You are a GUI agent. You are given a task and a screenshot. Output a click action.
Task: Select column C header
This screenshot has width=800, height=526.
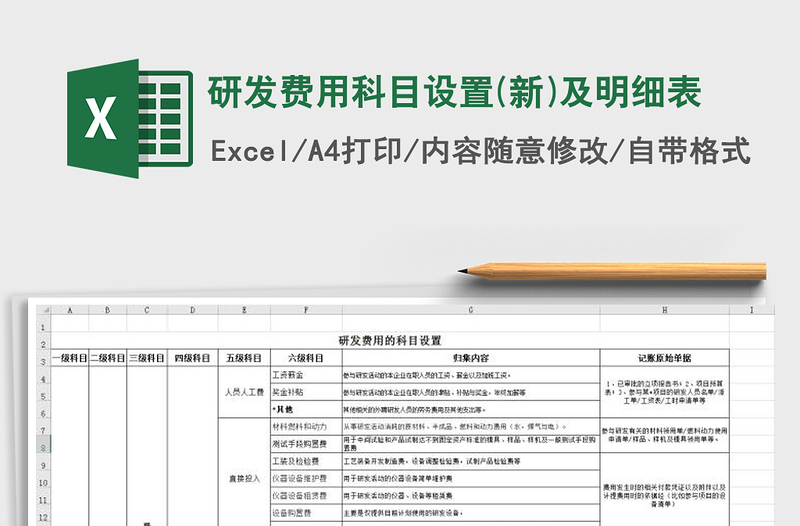point(147,310)
